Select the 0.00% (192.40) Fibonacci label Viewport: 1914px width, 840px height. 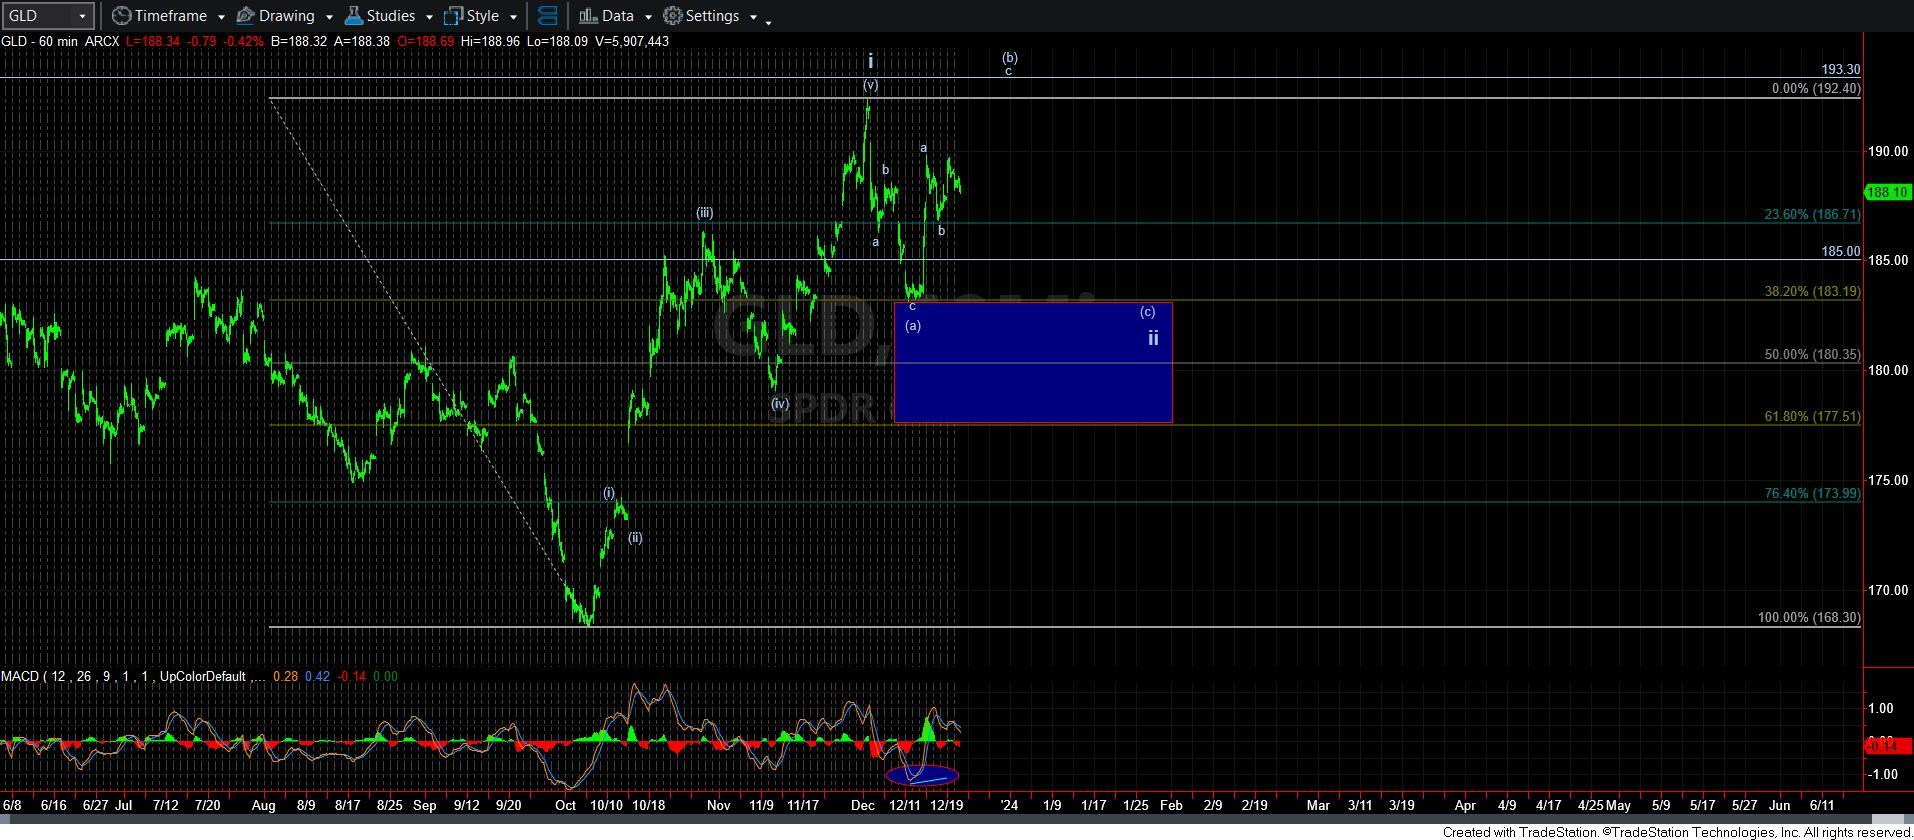point(1816,89)
